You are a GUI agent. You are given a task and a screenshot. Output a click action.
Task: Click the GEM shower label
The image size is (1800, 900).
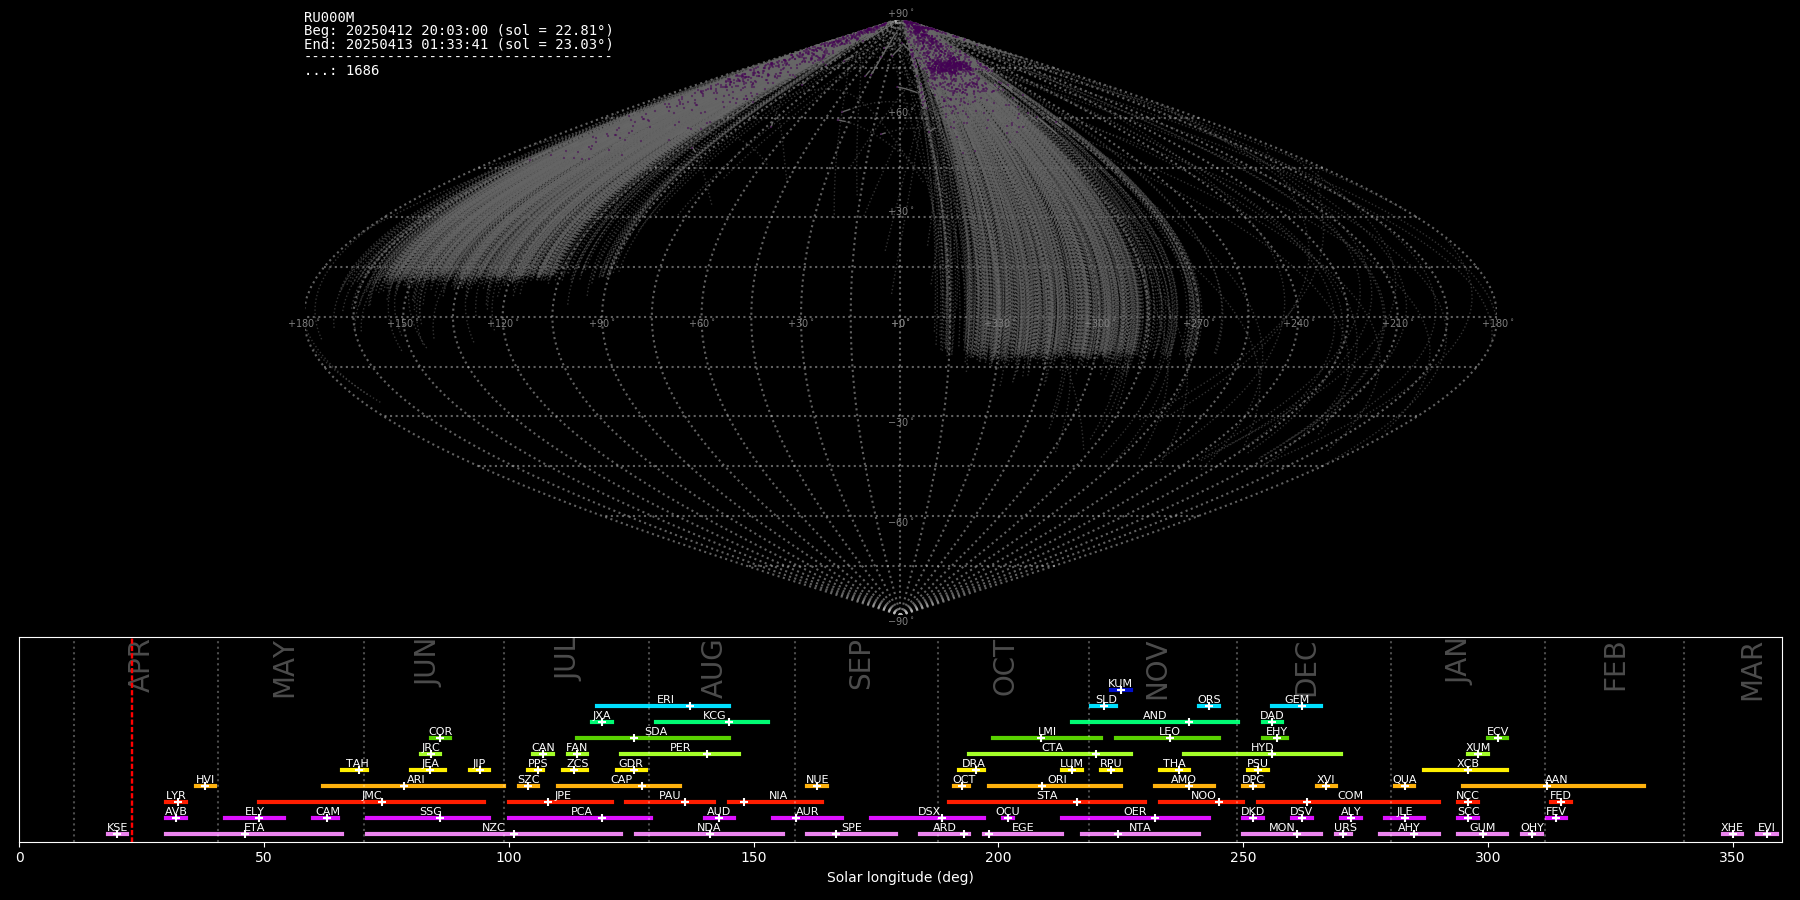click(x=1297, y=699)
